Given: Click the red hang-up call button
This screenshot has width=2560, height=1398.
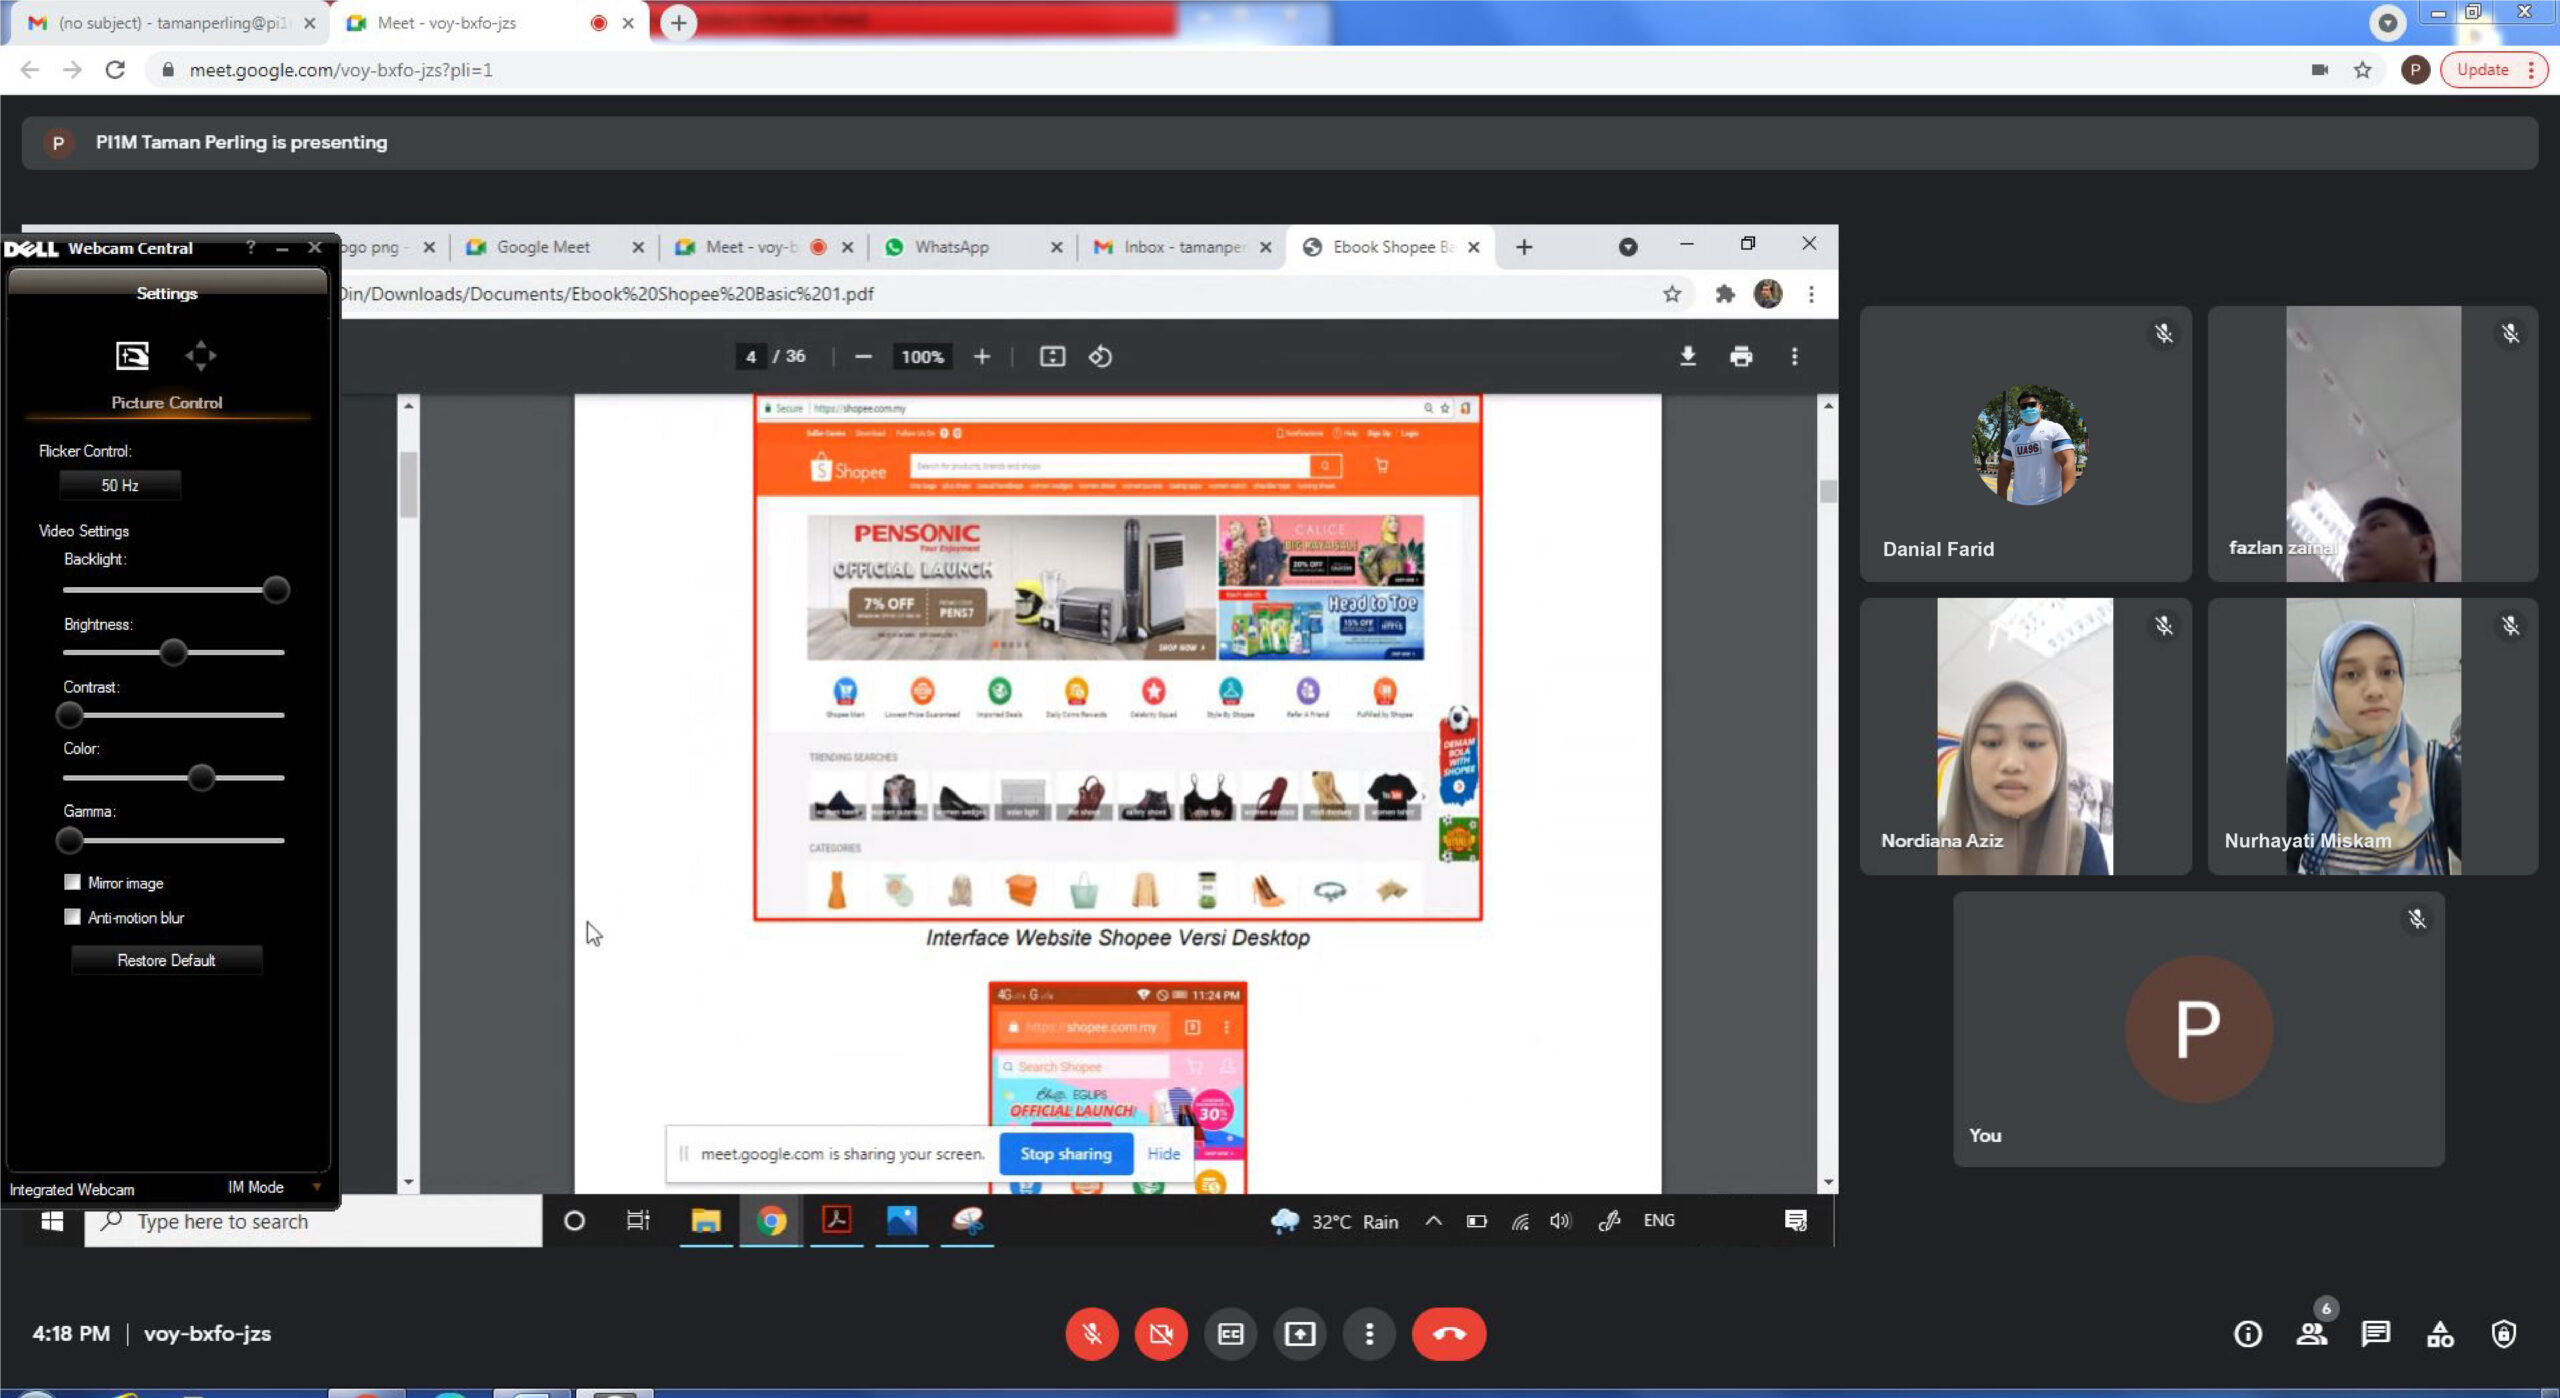Looking at the screenshot, I should coord(1448,1333).
